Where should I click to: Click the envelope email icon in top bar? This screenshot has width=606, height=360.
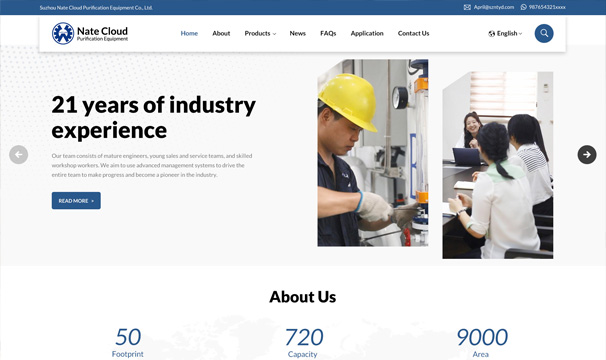pyautogui.click(x=467, y=7)
